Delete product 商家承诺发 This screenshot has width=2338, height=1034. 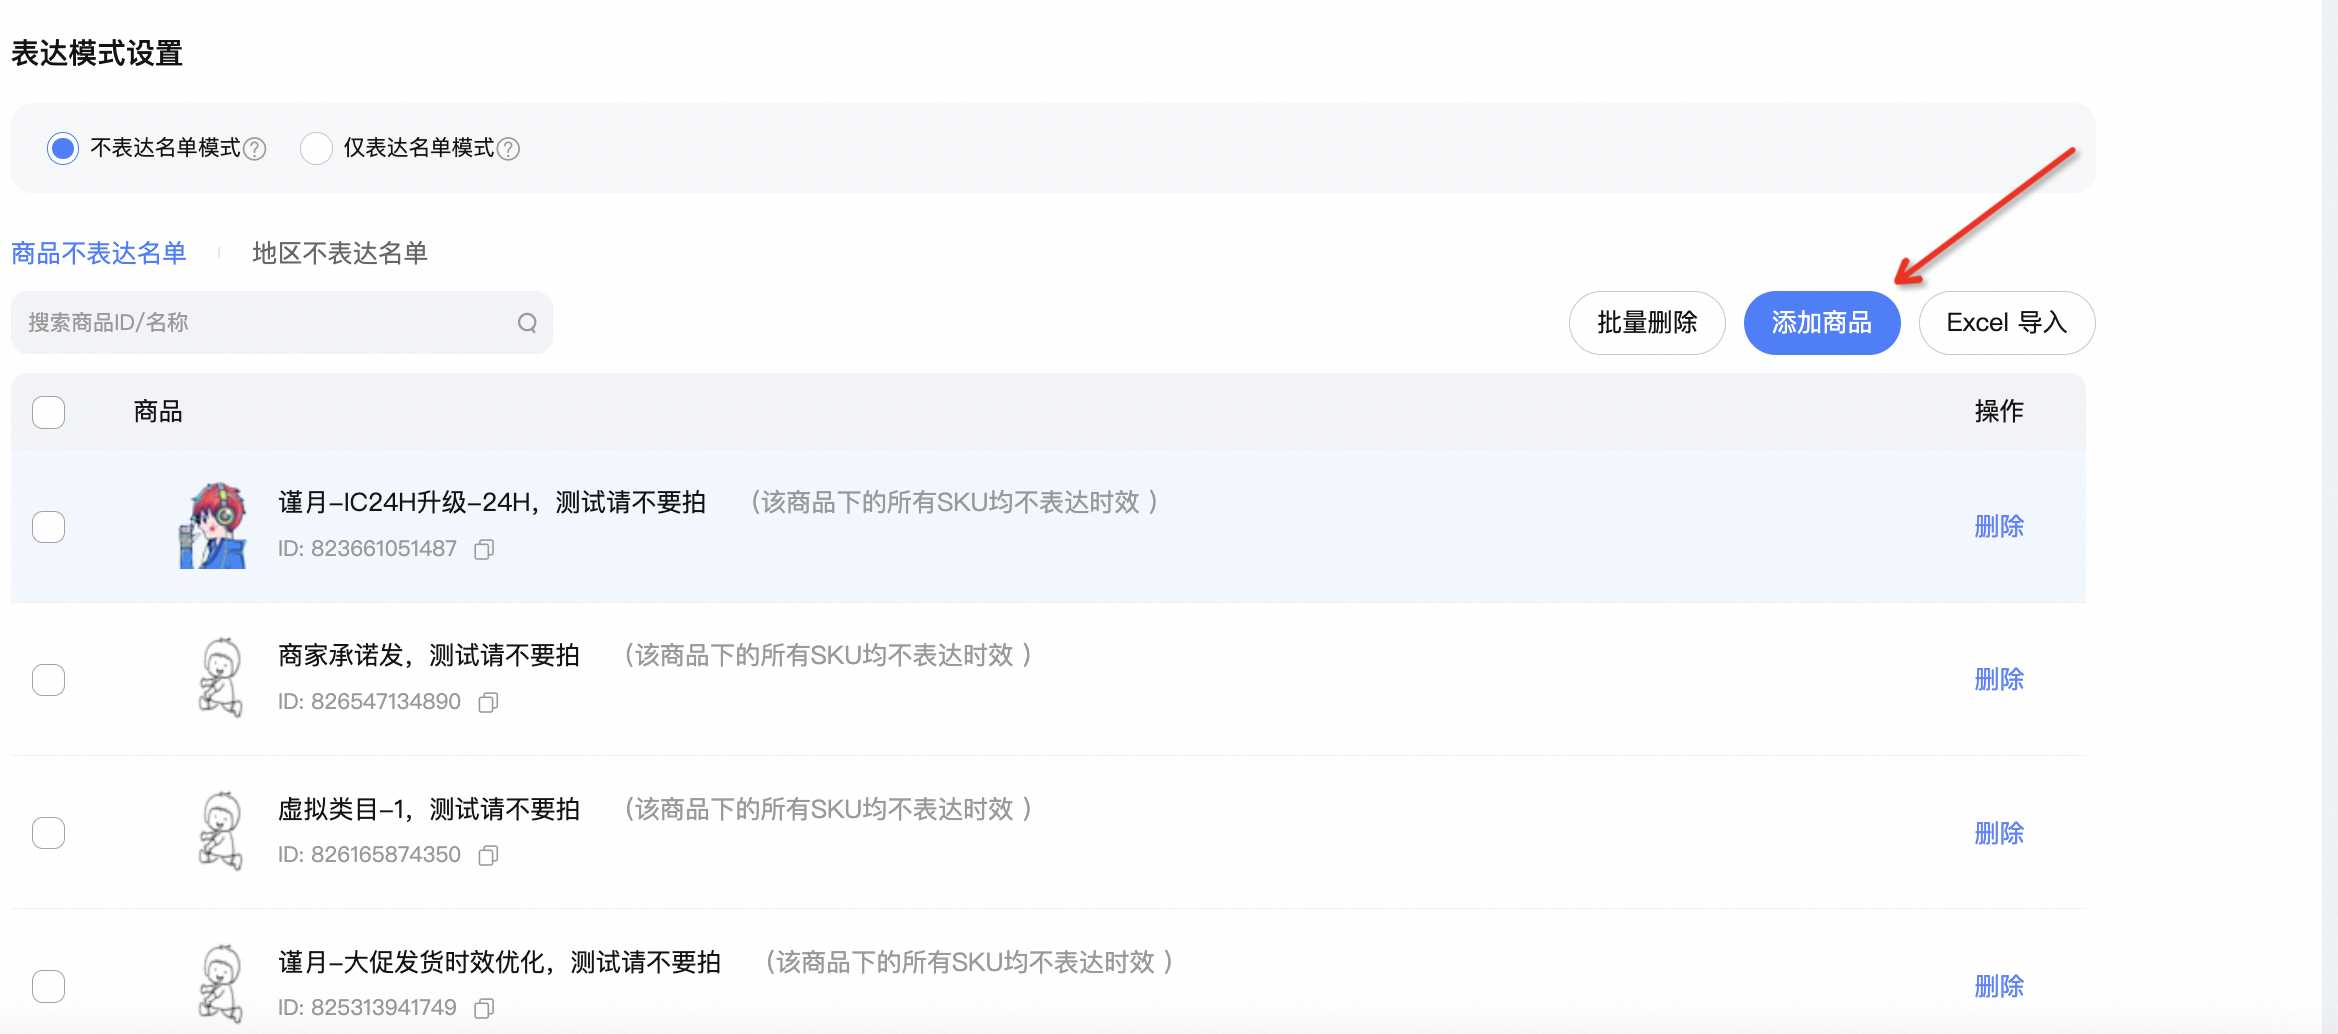[x=1999, y=679]
